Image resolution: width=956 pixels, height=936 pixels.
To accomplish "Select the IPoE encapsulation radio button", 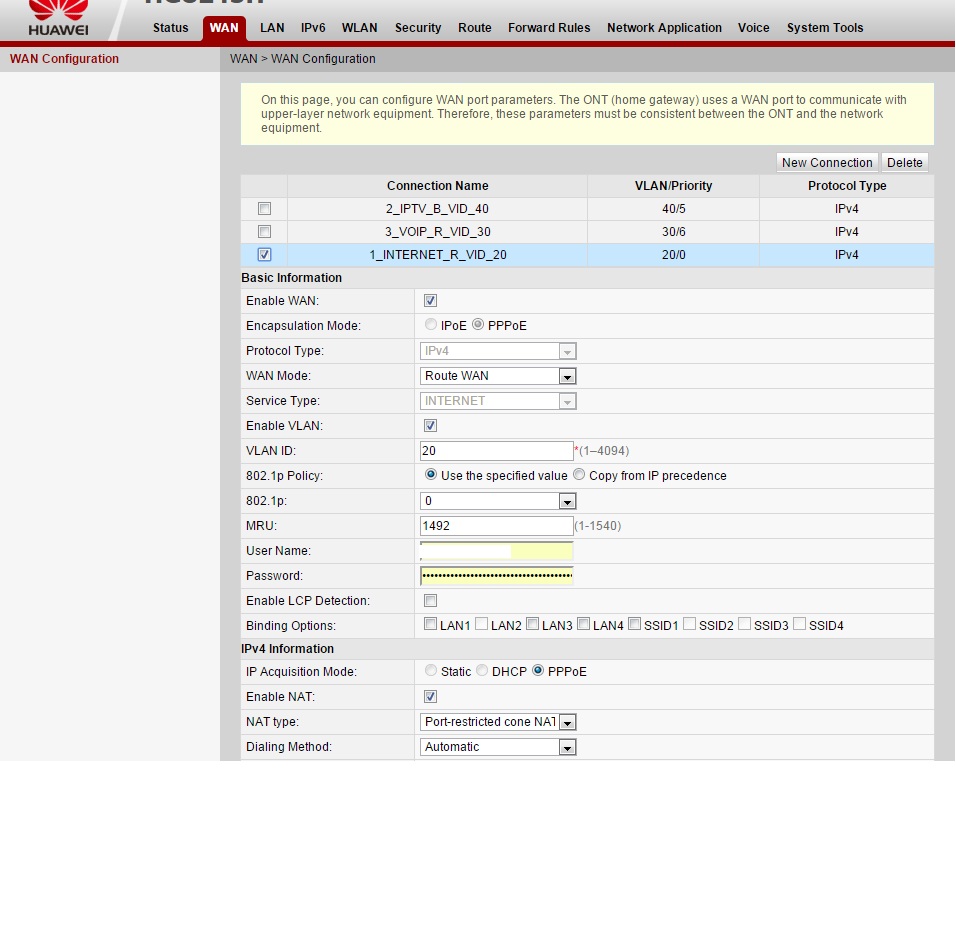I will tap(431, 325).
